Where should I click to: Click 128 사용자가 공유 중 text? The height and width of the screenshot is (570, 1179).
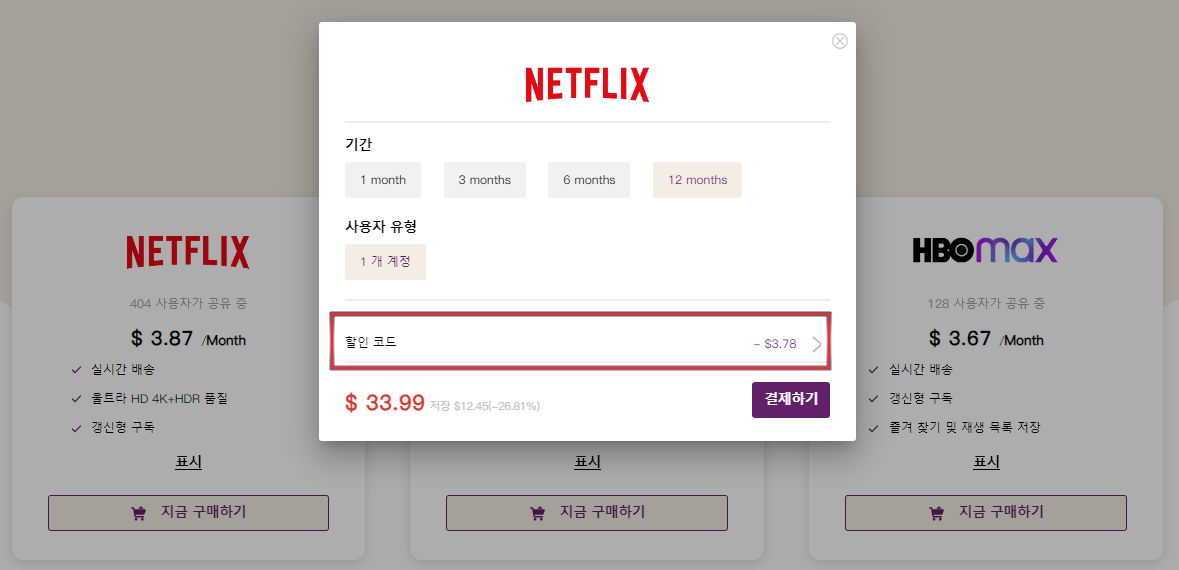point(986,304)
